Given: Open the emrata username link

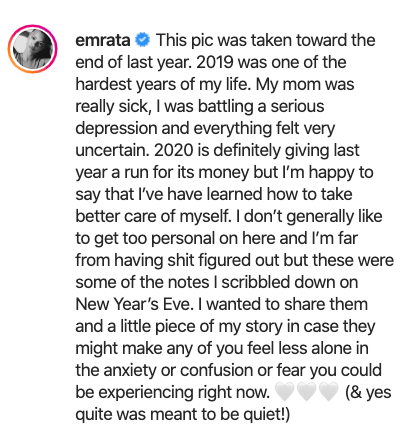Looking at the screenshot, I should click(103, 40).
